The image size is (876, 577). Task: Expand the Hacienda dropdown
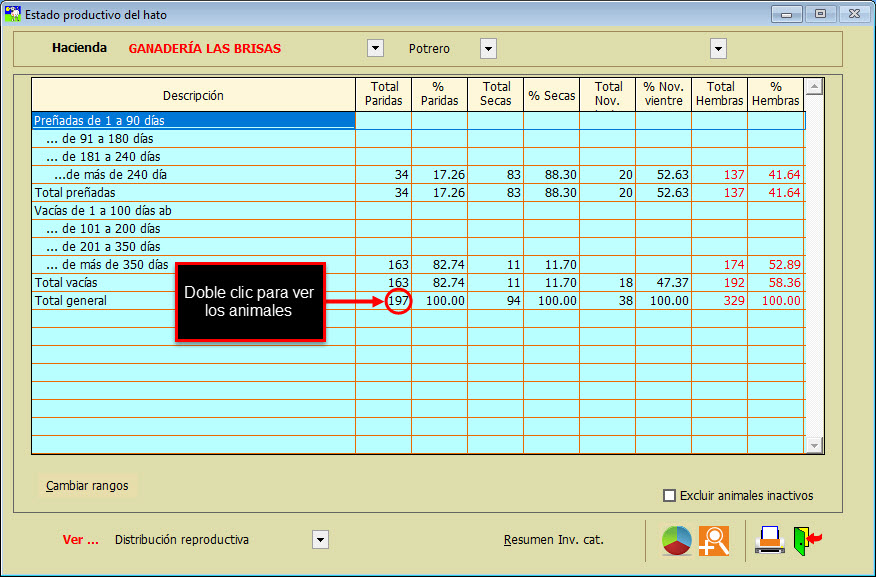click(x=375, y=48)
